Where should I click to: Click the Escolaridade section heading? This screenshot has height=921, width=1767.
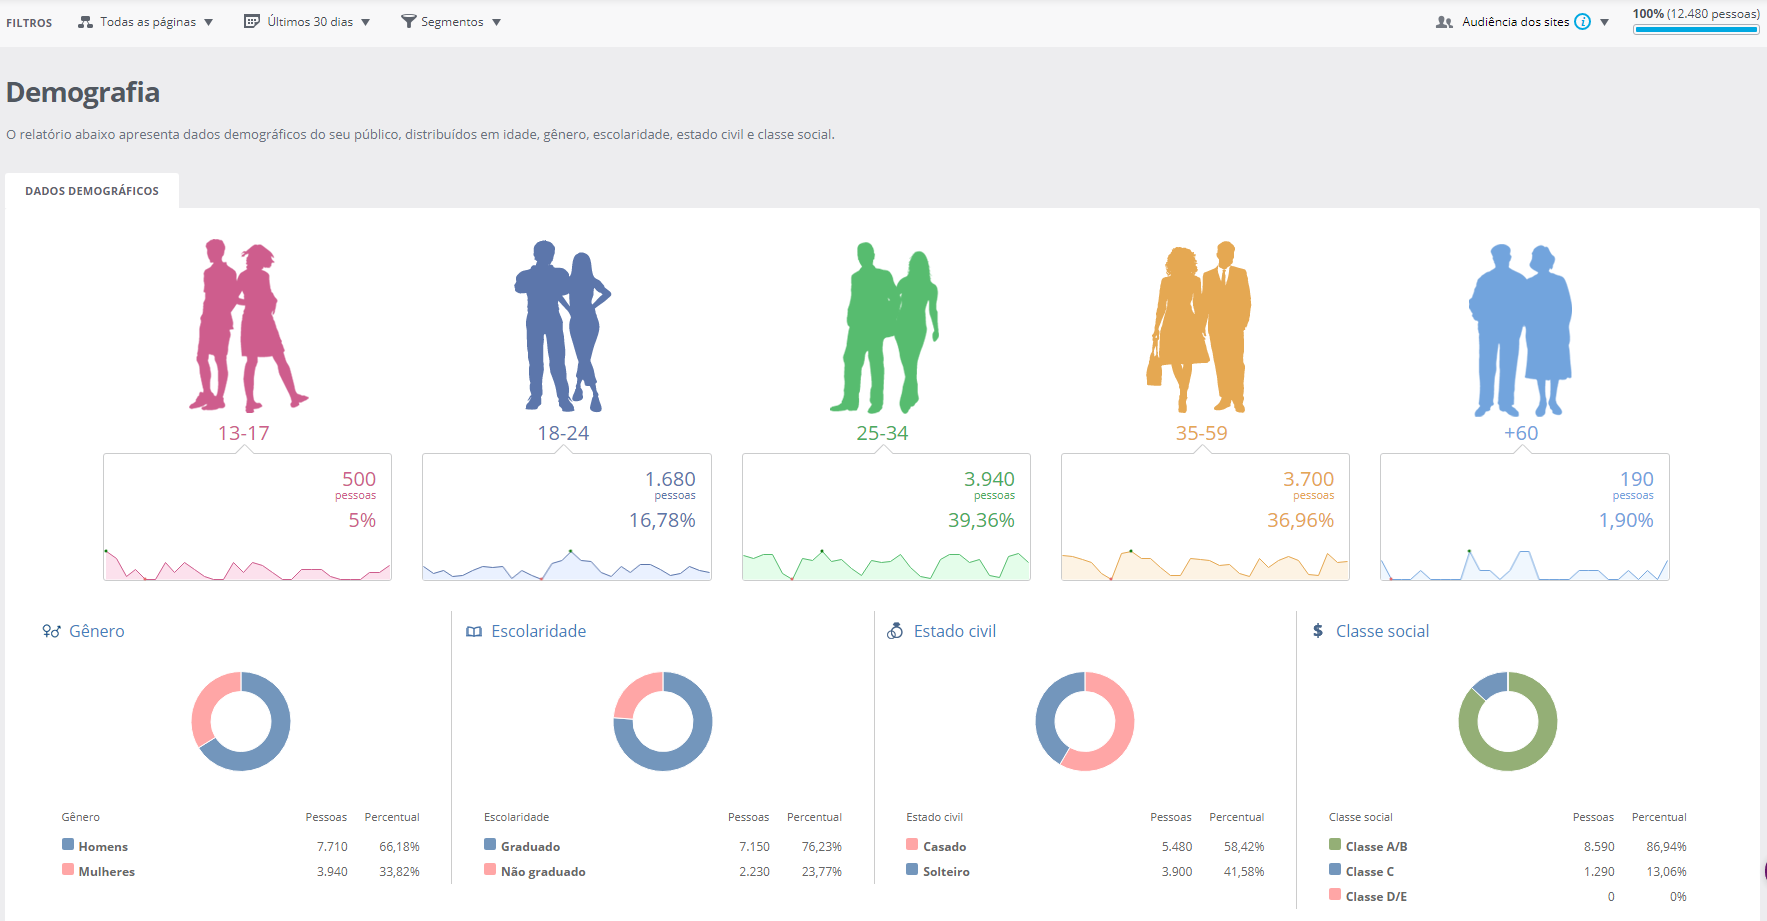tap(539, 631)
